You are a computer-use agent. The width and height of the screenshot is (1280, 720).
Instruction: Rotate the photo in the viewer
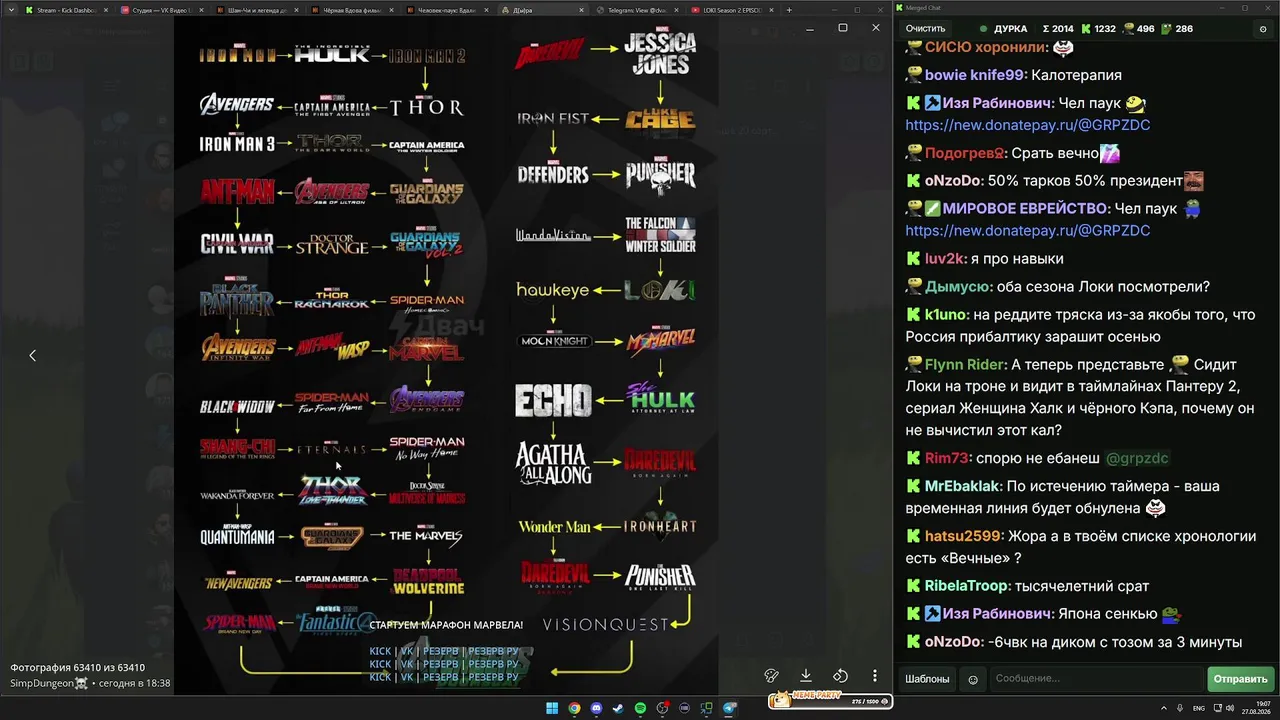pos(840,676)
